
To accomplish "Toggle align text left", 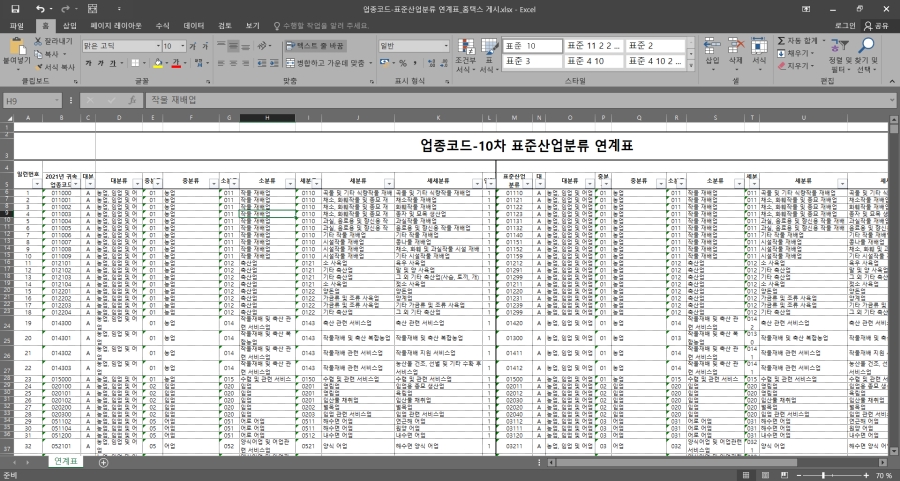I will [221, 63].
